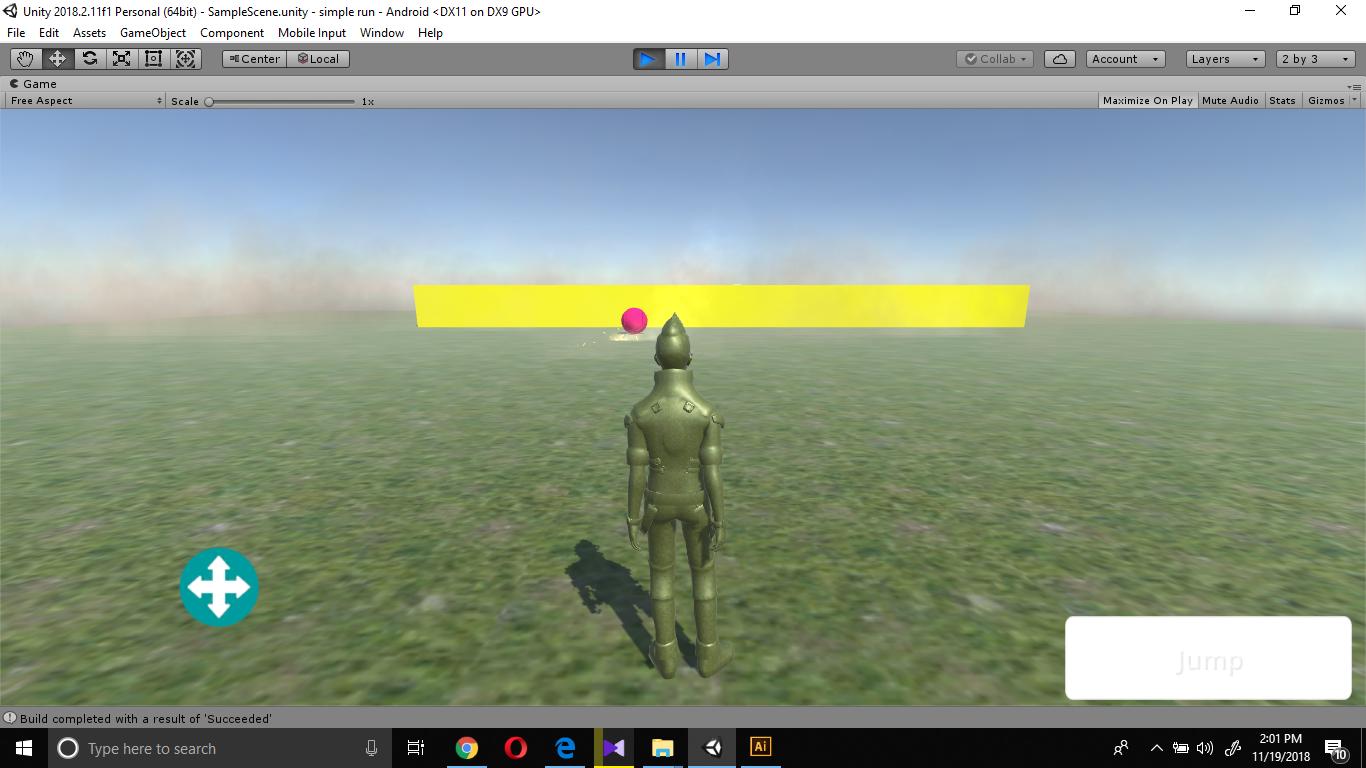Viewport: 1366px width, 768px height.
Task: Adjust the game view Scale slider
Action: point(281,101)
